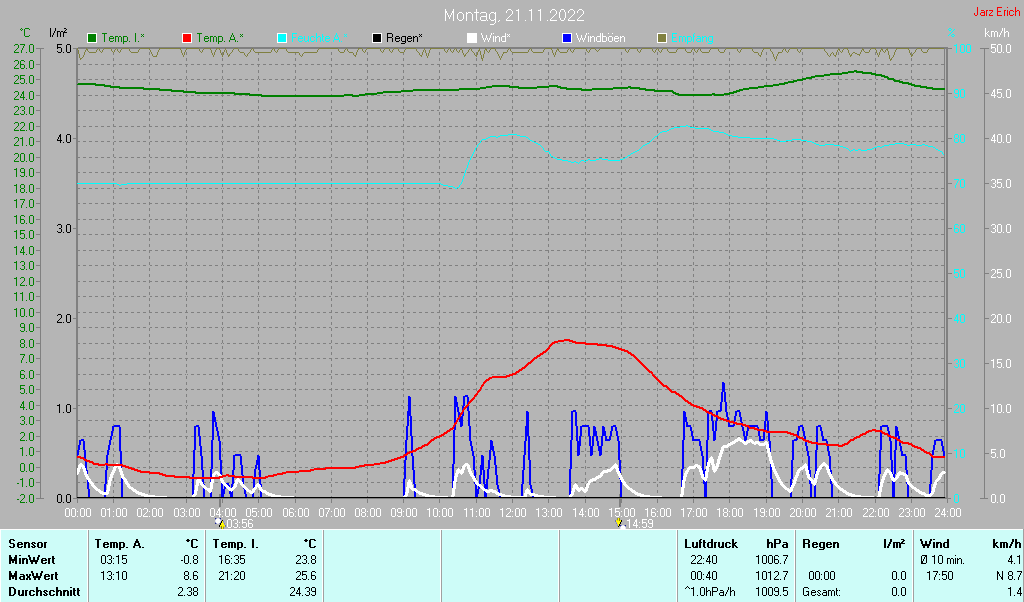Image resolution: width=1024 pixels, height=602 pixels.
Task: Click the Sensor header in the table
Action: point(28,544)
